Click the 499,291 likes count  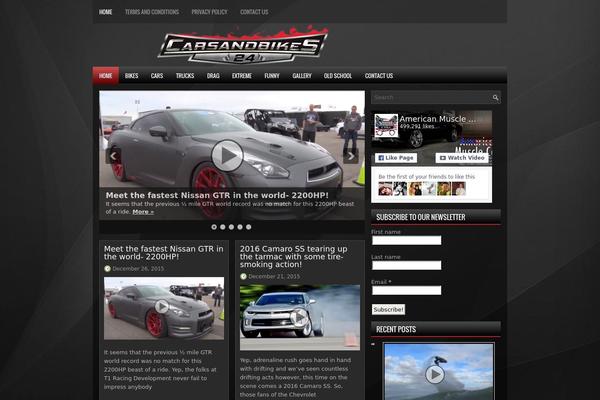pos(417,127)
